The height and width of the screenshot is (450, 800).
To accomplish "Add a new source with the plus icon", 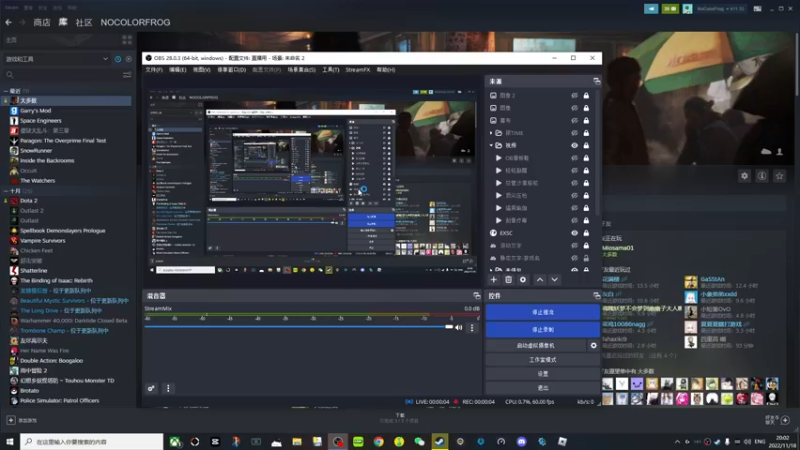I will click(x=493, y=280).
